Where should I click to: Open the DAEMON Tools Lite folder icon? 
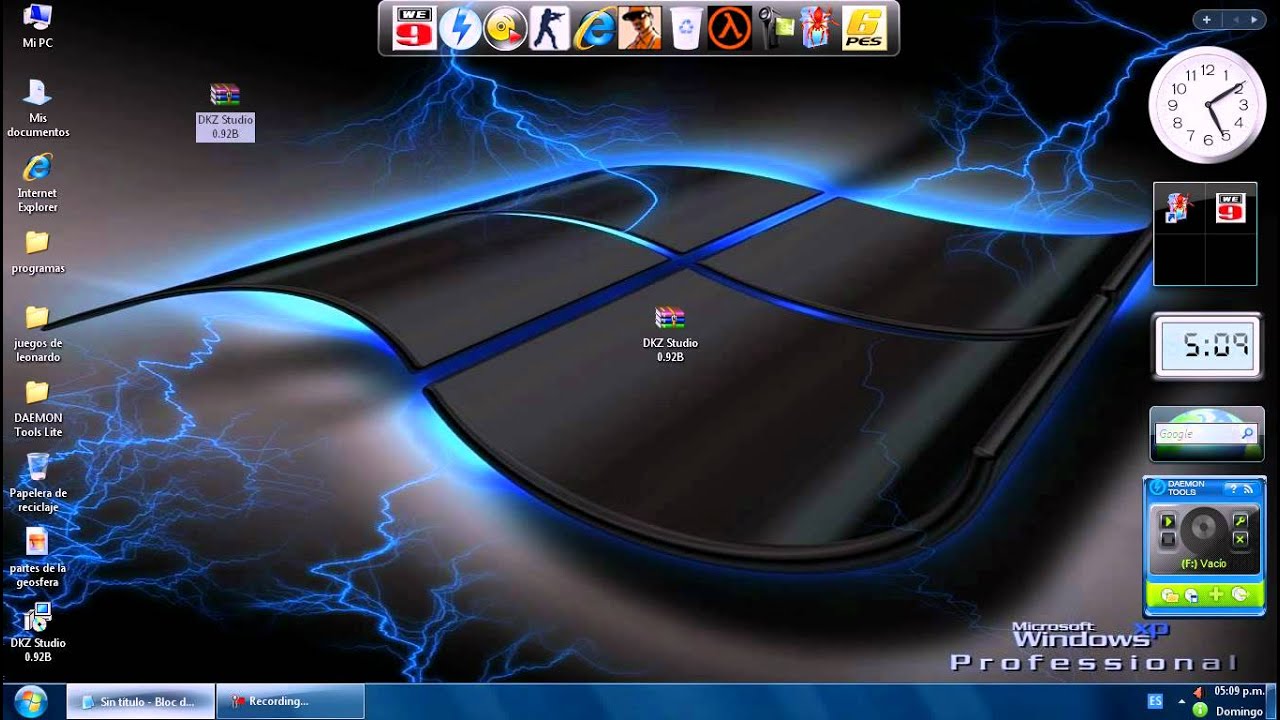click(38, 409)
